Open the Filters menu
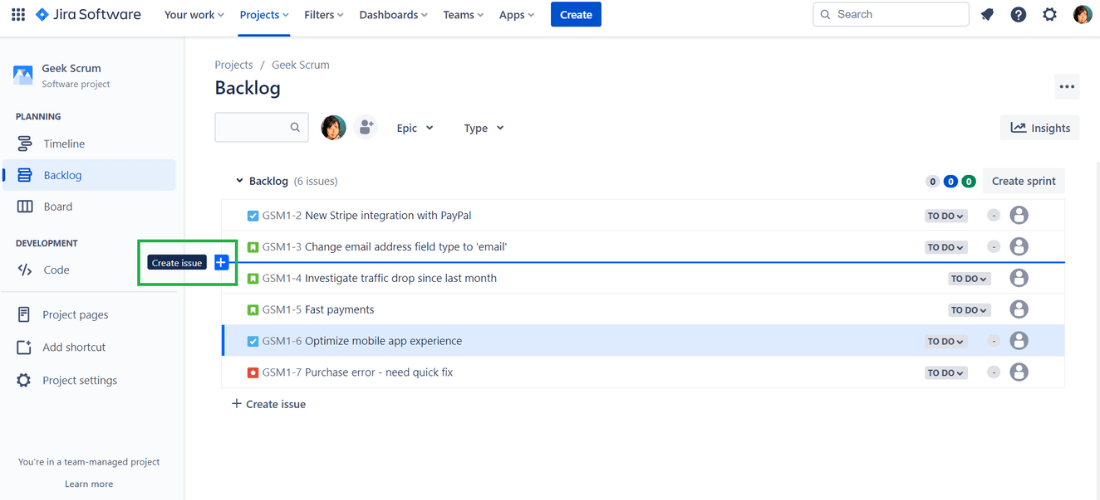Viewport: 1100px width, 500px height. 324,14
